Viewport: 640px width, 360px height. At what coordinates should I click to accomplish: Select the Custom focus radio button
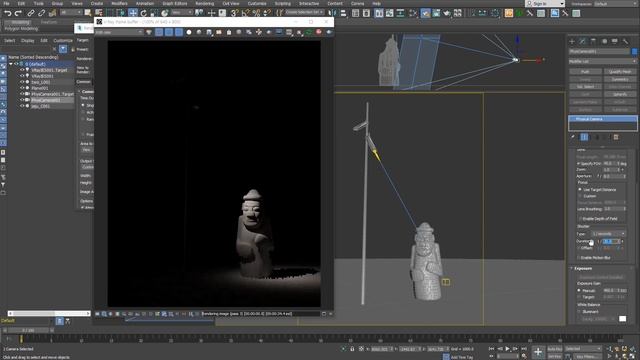point(580,196)
